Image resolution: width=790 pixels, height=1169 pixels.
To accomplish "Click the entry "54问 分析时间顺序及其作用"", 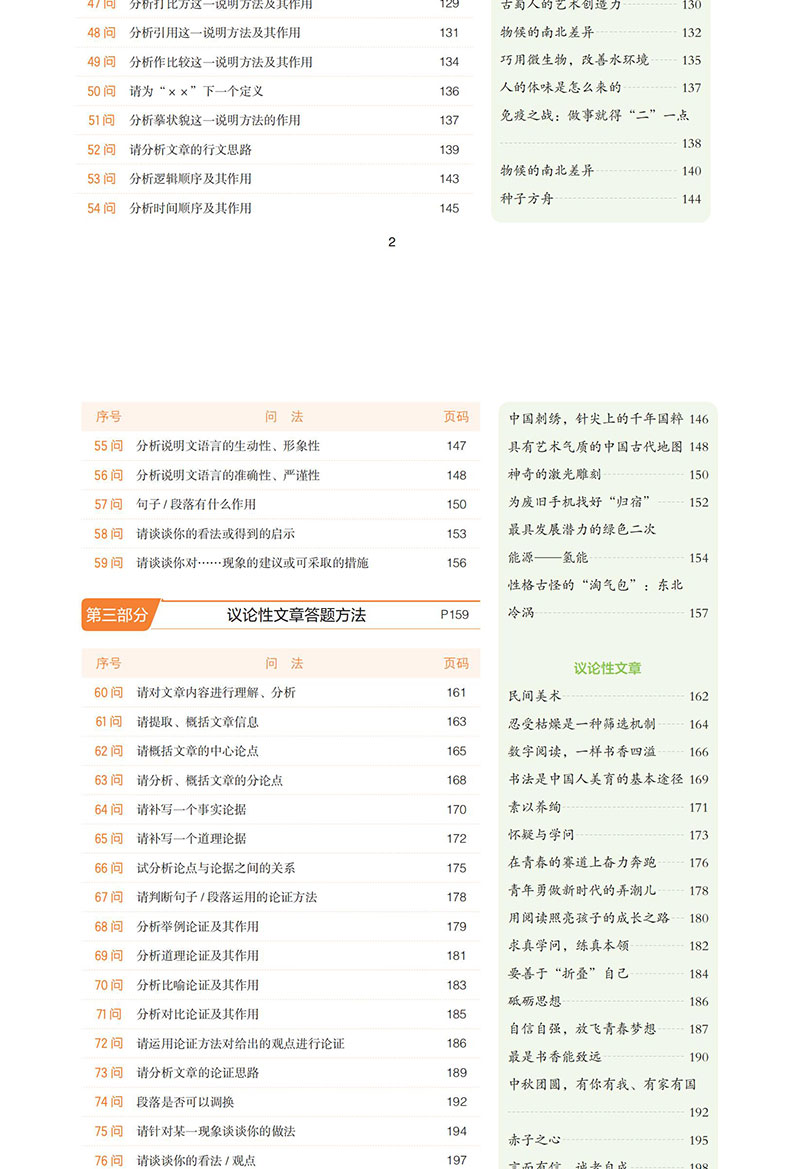I will (x=274, y=208).
